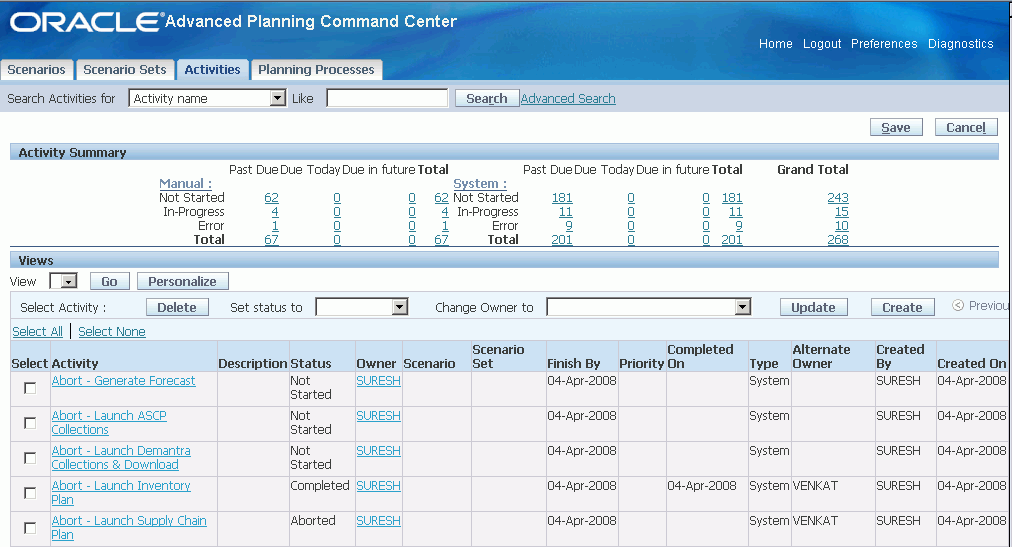Screen dimensions: 1012x547
Task: Click Manual Total past due count 67
Action: point(271,240)
